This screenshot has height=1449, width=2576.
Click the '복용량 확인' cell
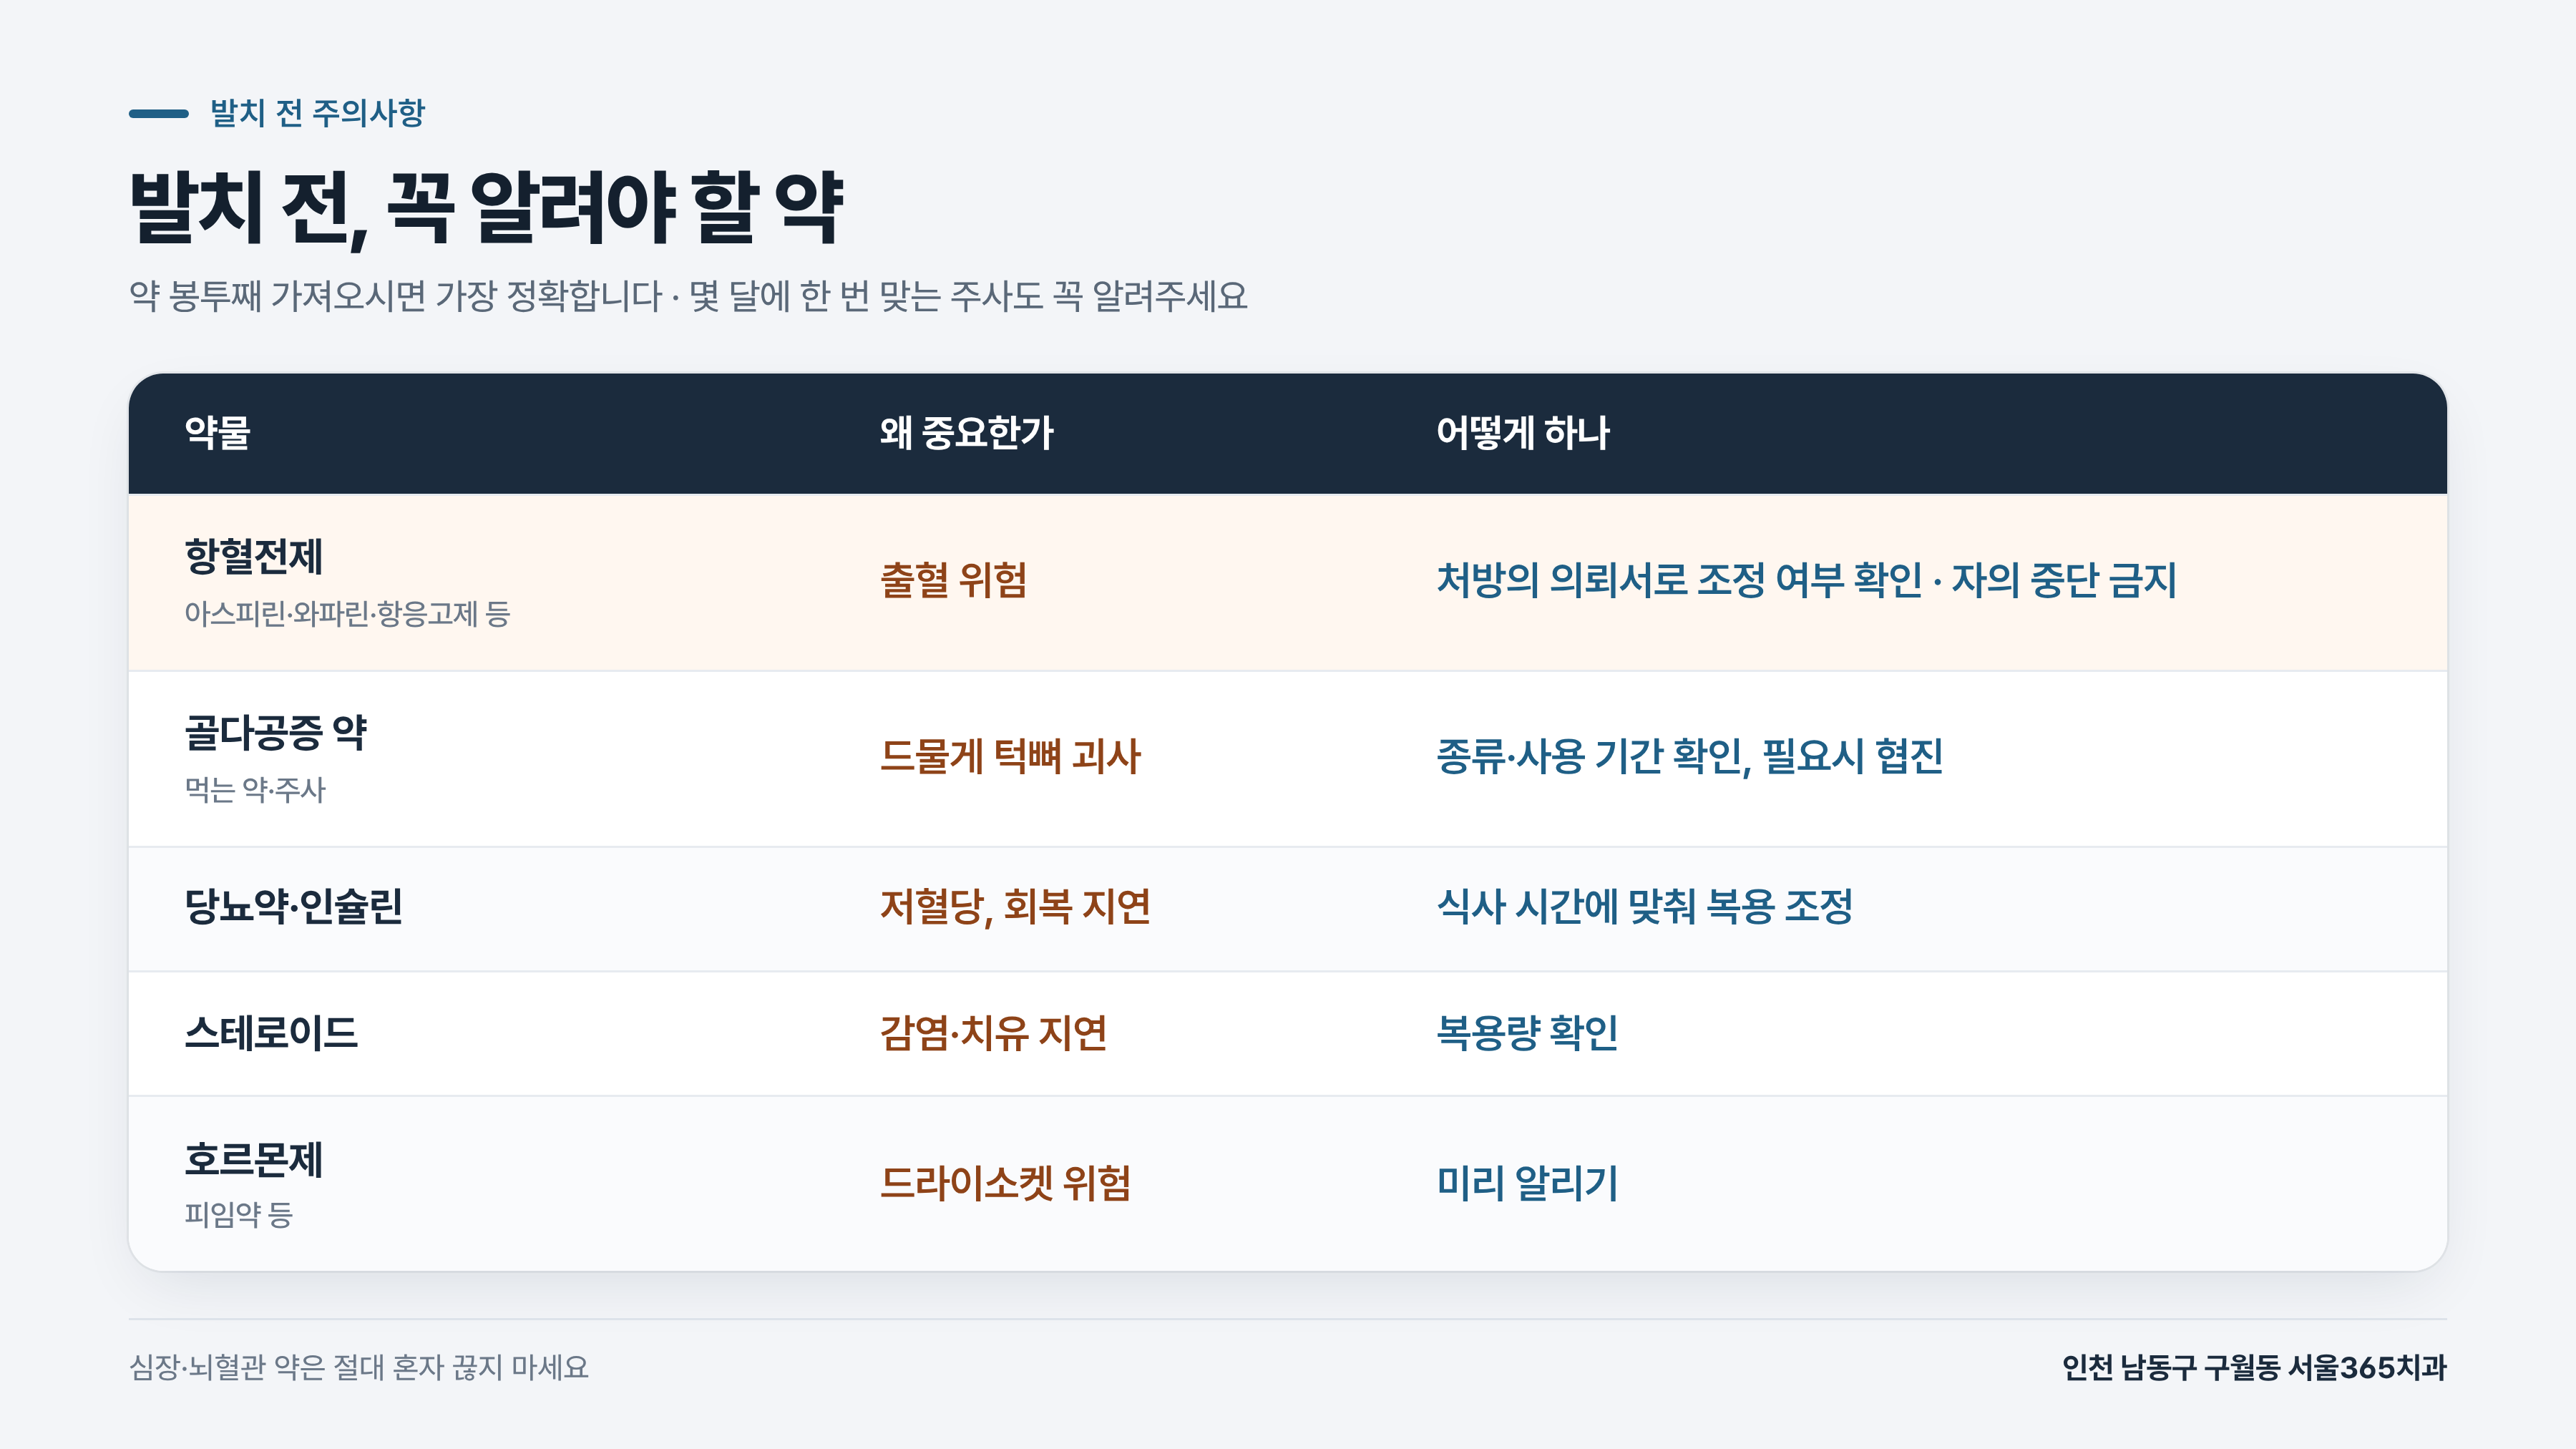pyautogui.click(x=1527, y=1033)
